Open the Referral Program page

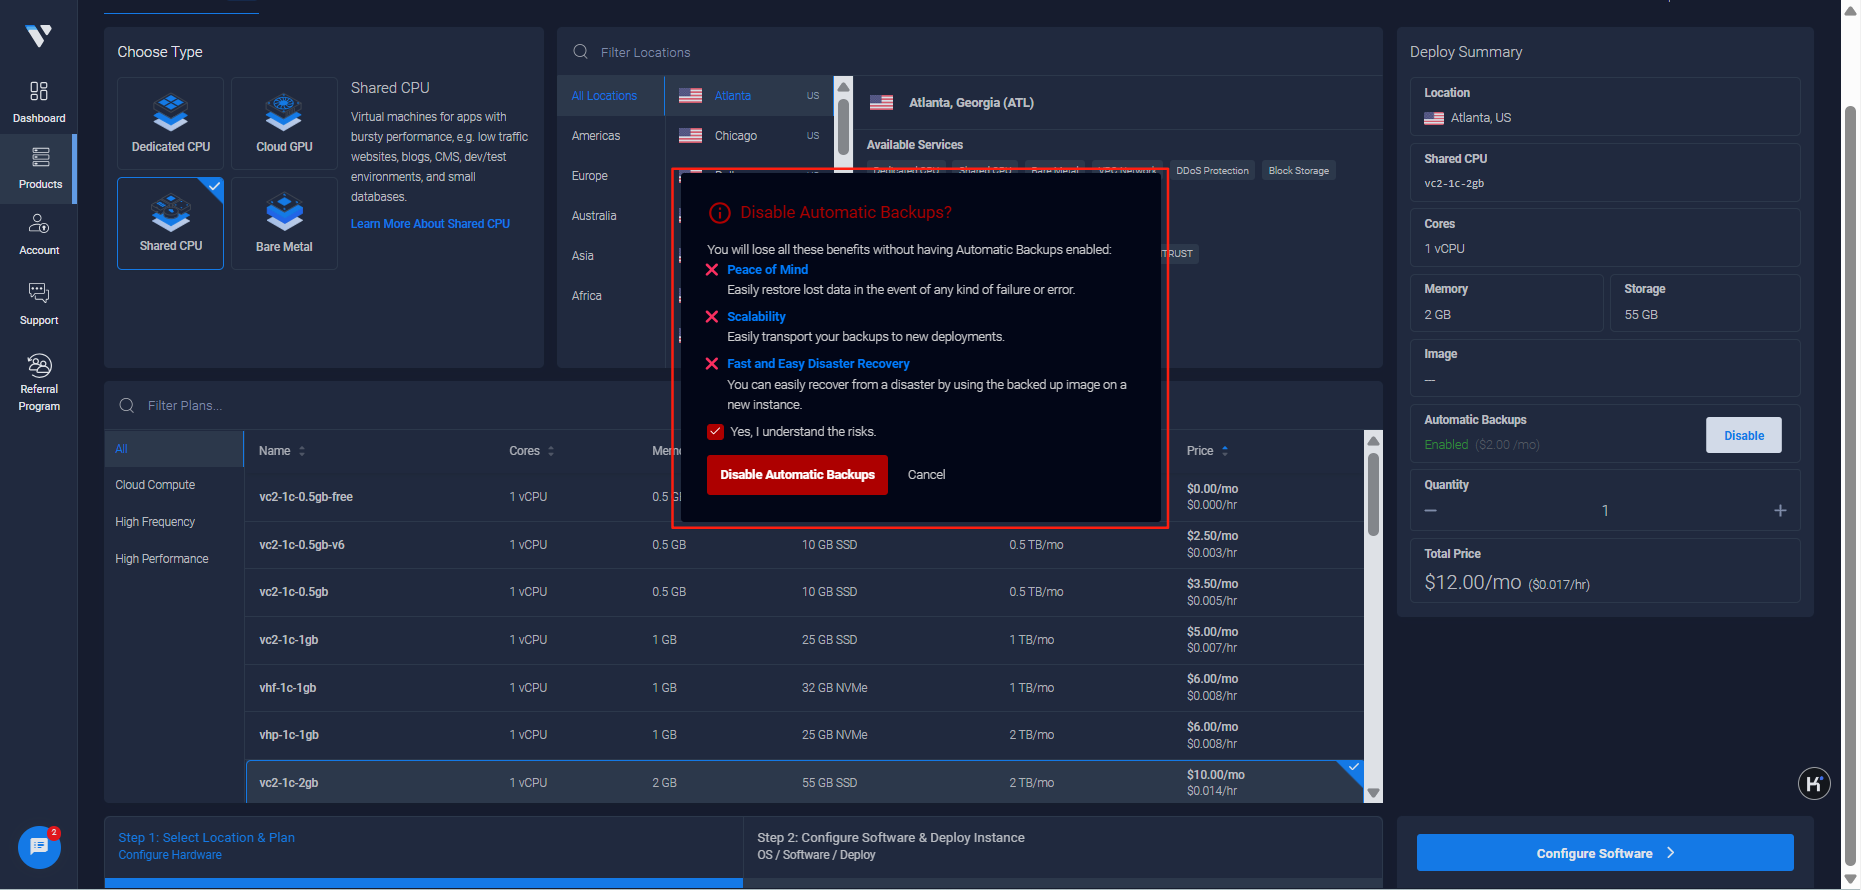click(x=39, y=382)
